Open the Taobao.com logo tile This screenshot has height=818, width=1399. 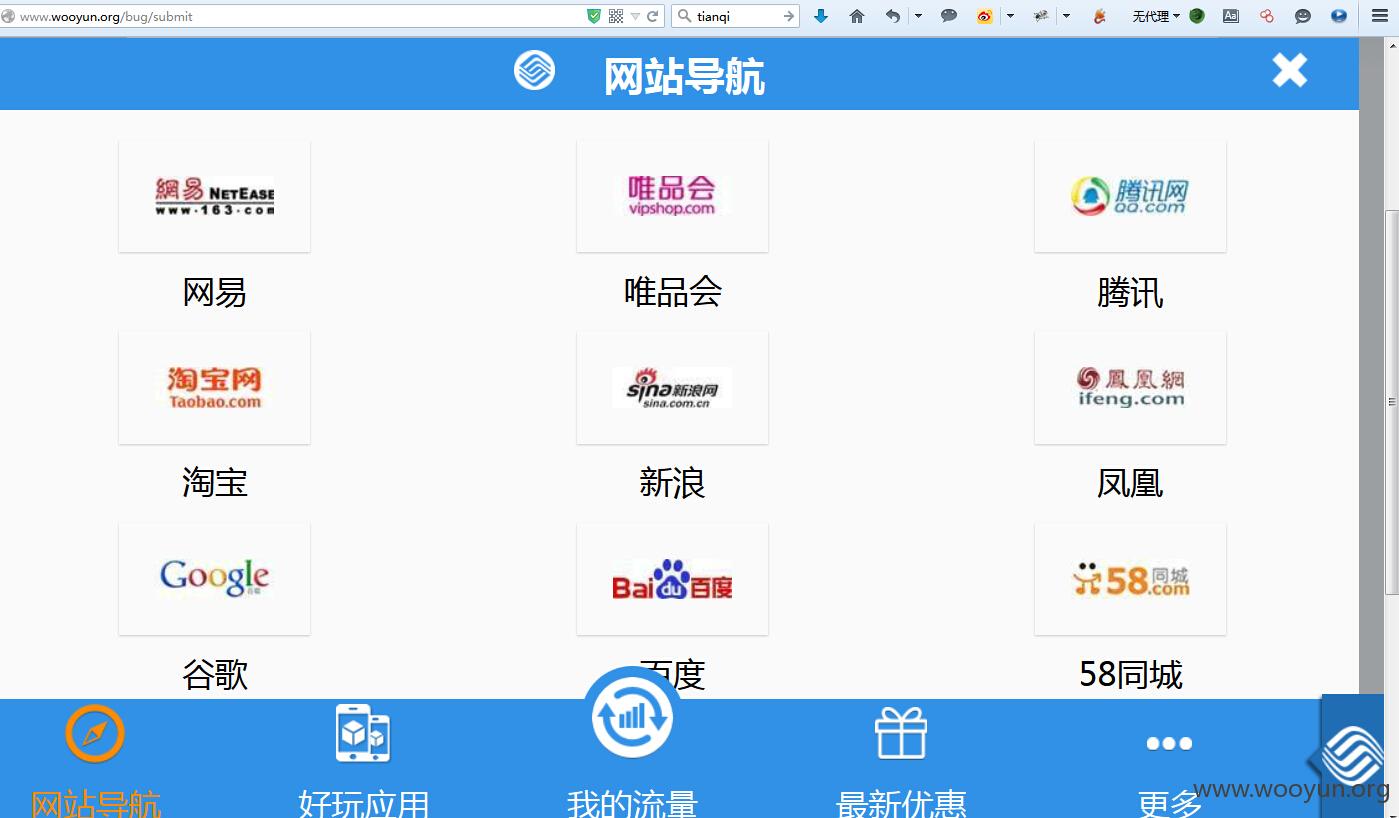(x=214, y=388)
